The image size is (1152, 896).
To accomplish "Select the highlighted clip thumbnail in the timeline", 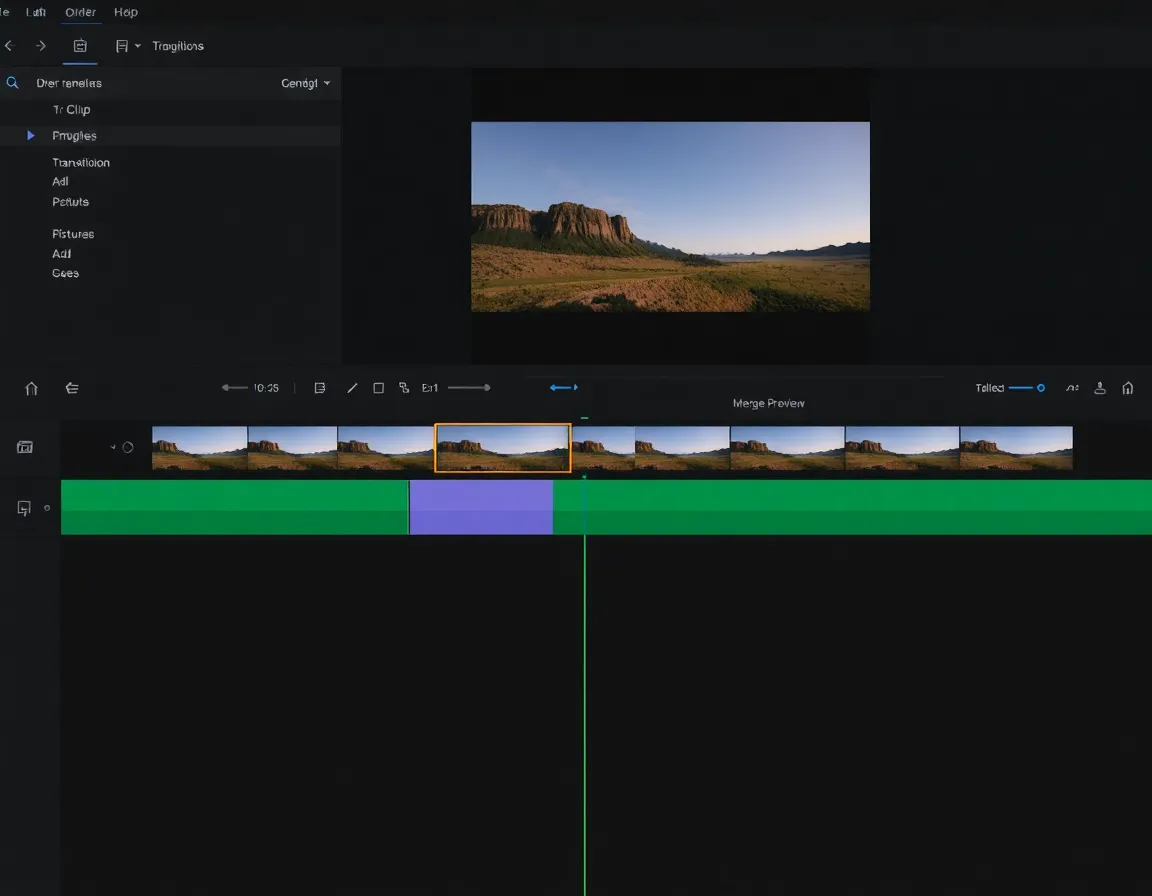I will point(502,447).
